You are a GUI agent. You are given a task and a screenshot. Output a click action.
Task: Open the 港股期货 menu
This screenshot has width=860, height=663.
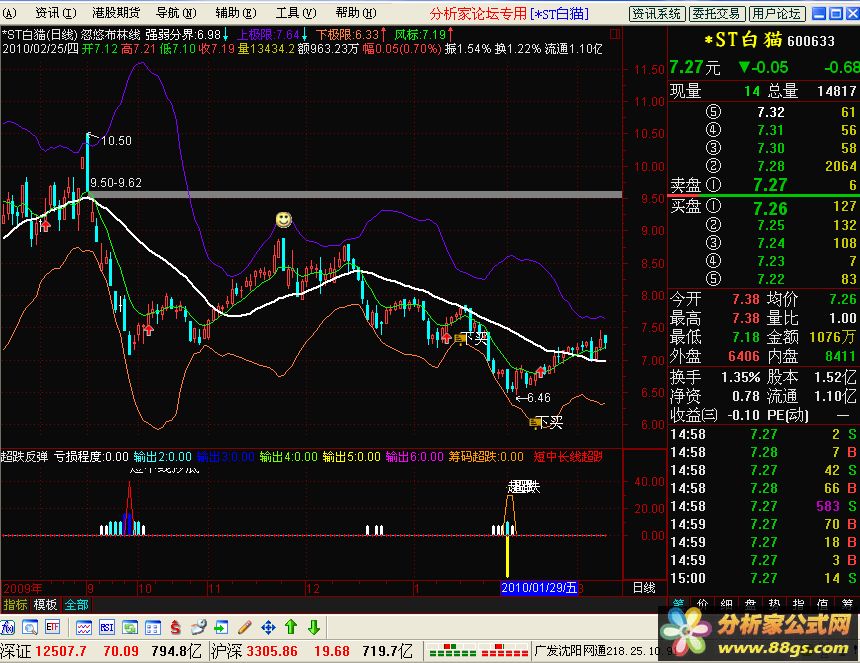click(x=116, y=13)
